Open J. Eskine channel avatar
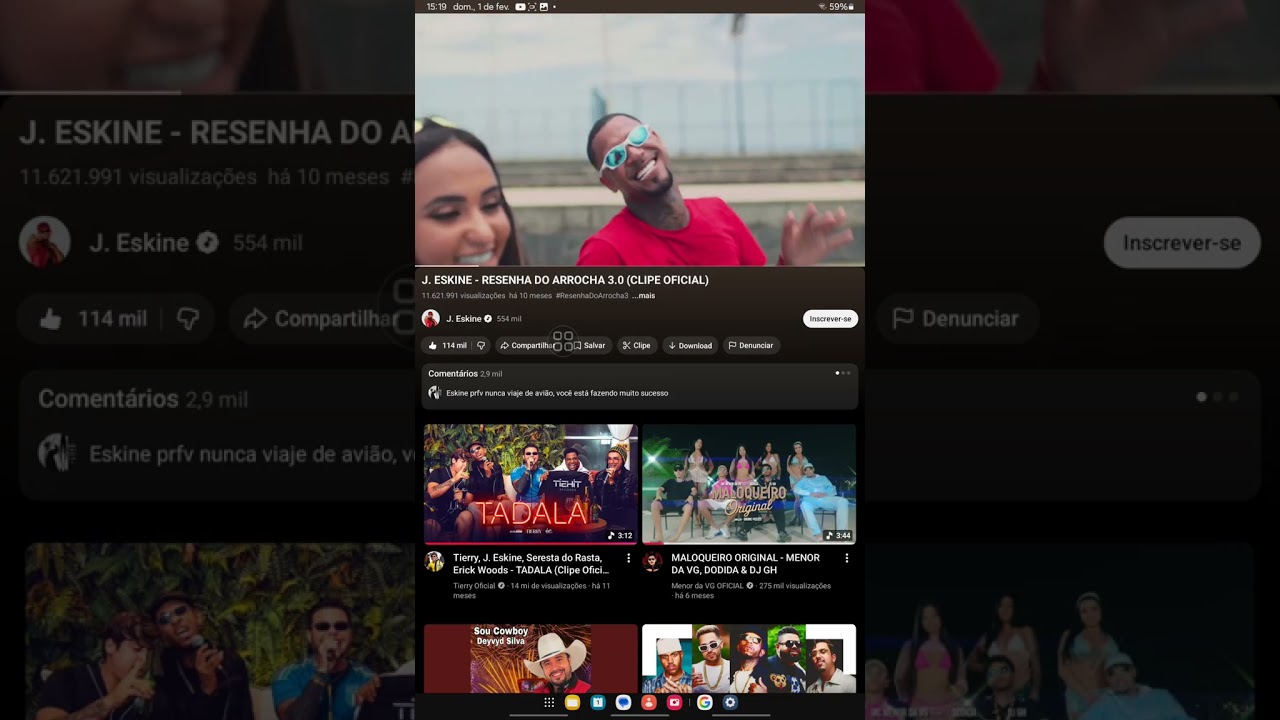This screenshot has height=720, width=1280. click(431, 318)
